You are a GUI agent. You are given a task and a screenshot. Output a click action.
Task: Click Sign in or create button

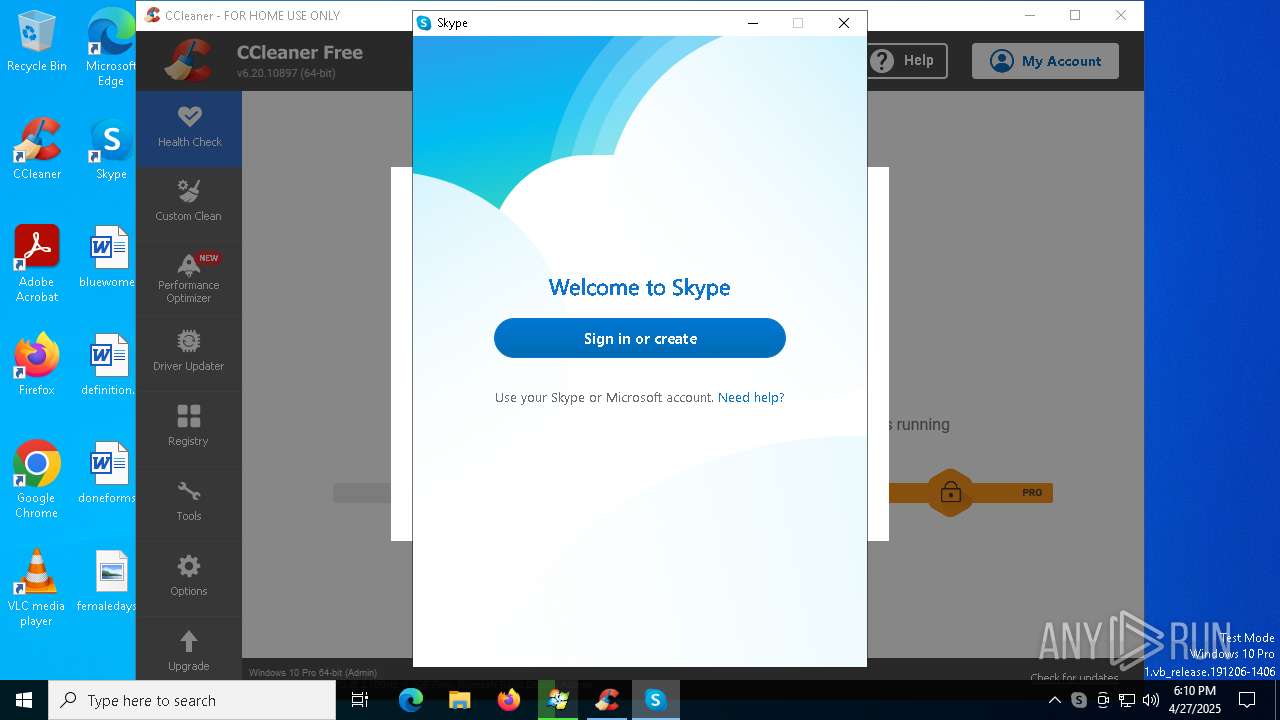click(640, 338)
